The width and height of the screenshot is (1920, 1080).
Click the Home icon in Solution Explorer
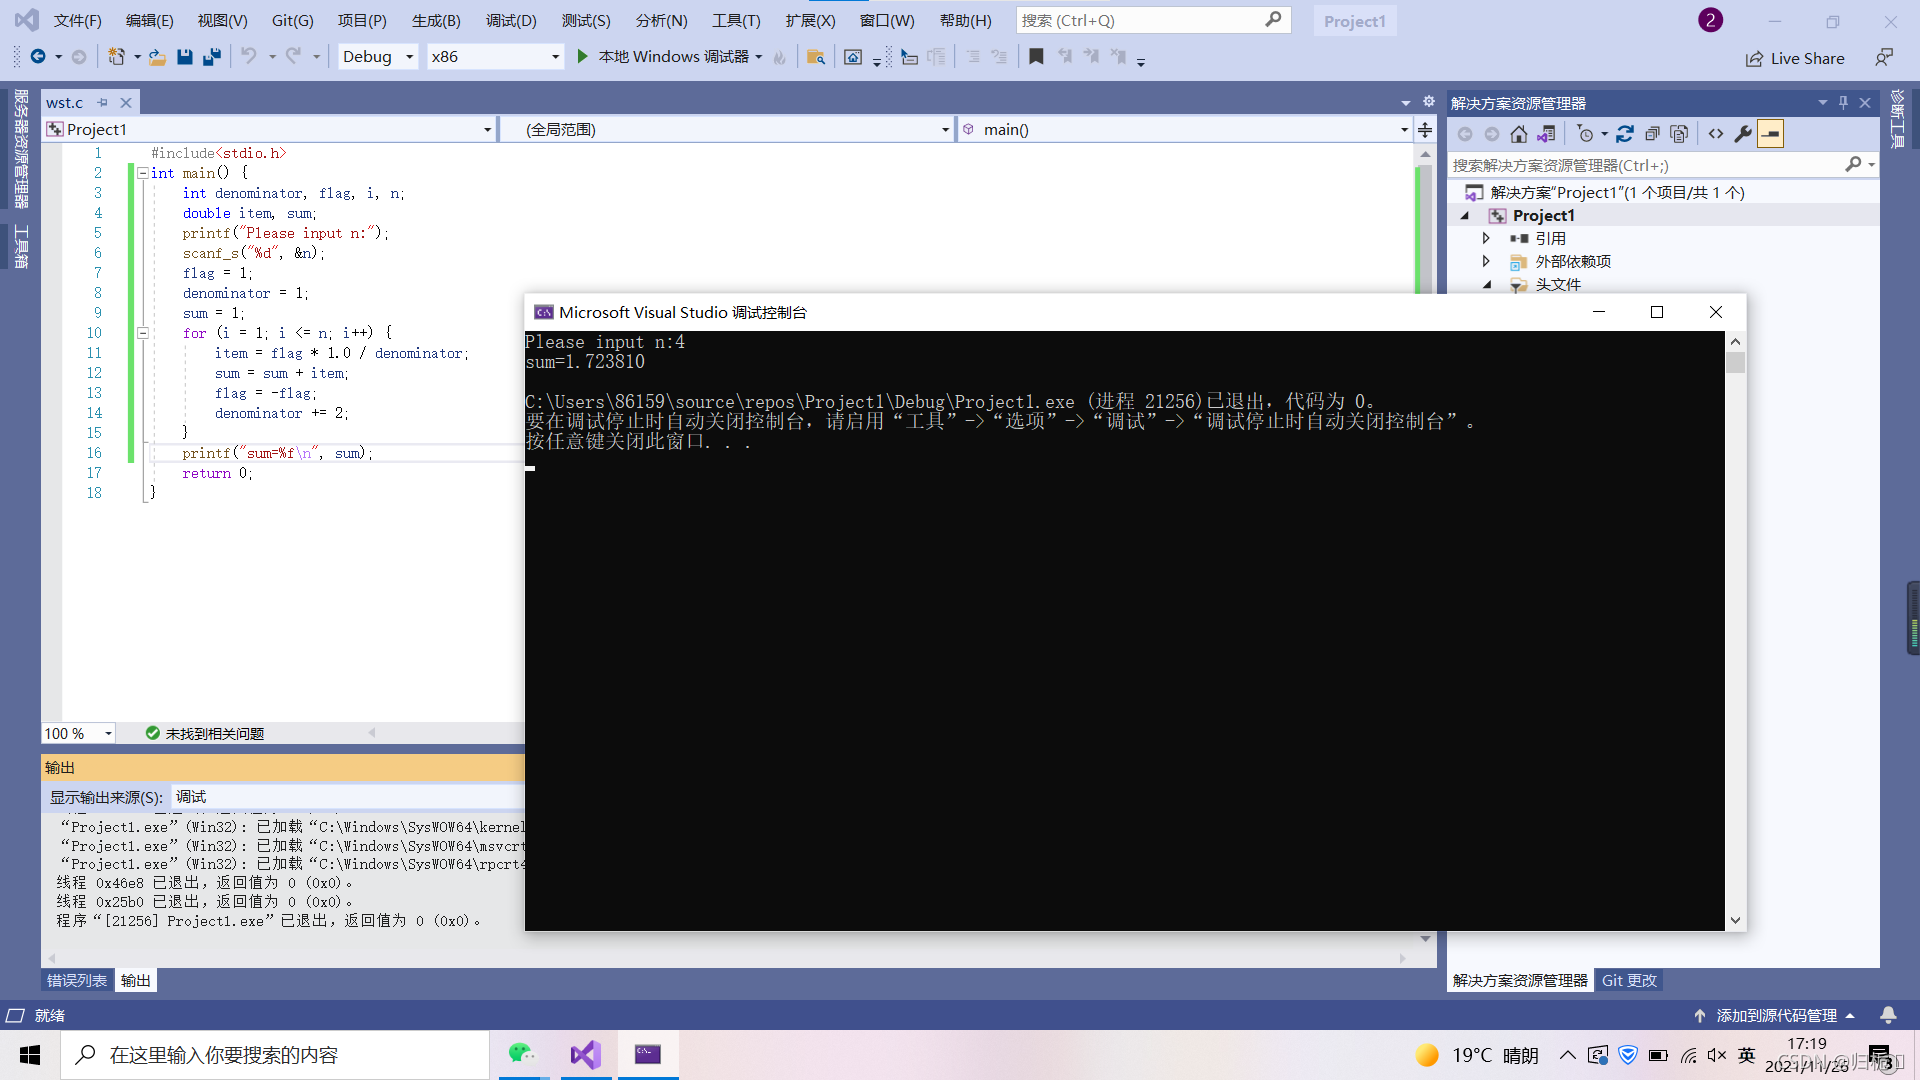tap(1519, 134)
